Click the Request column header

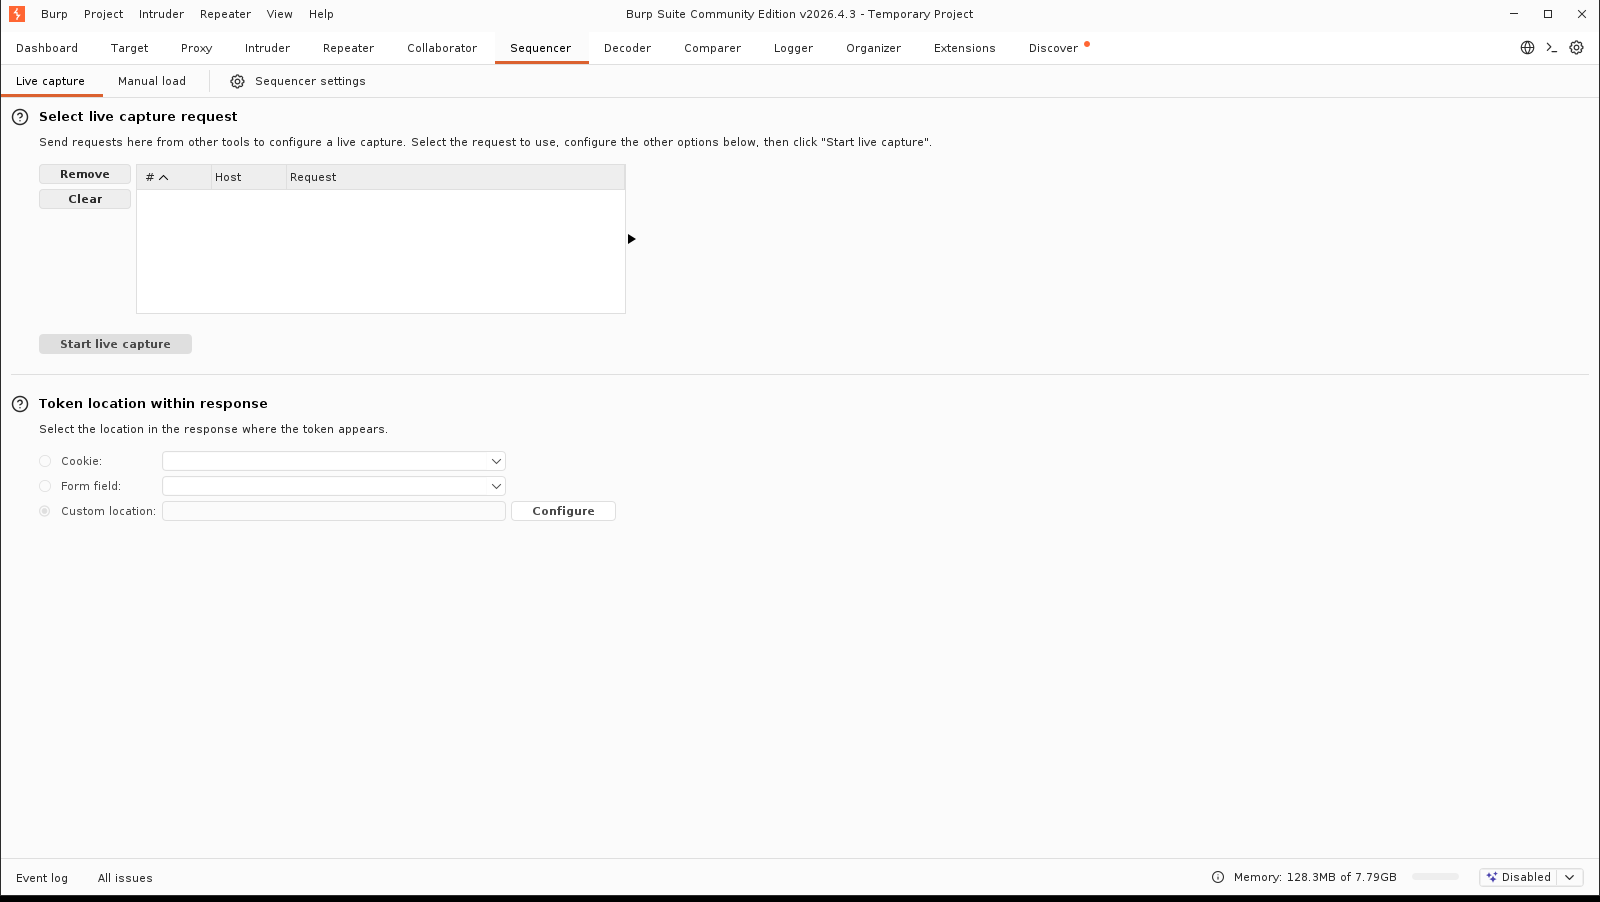point(455,177)
